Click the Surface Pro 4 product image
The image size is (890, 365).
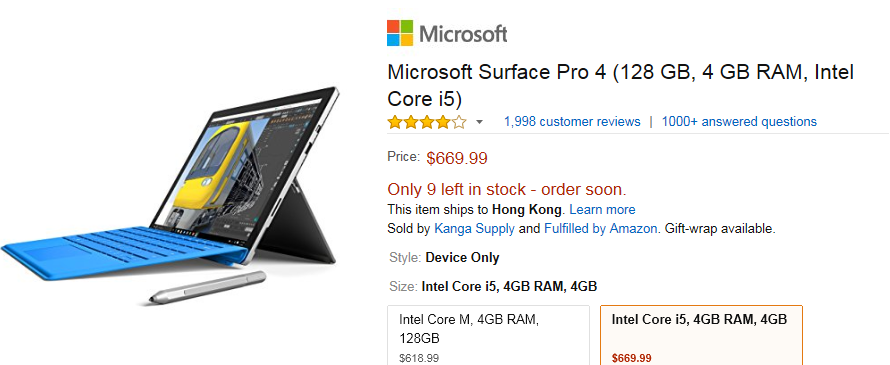pos(170,193)
